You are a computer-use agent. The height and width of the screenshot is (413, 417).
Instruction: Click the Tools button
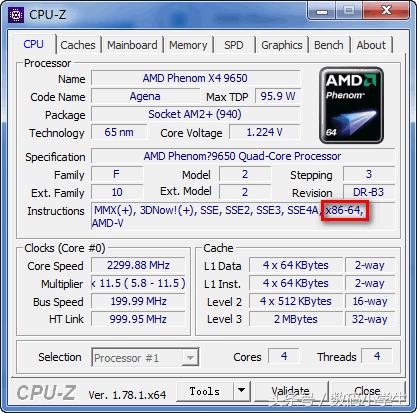[205, 391]
